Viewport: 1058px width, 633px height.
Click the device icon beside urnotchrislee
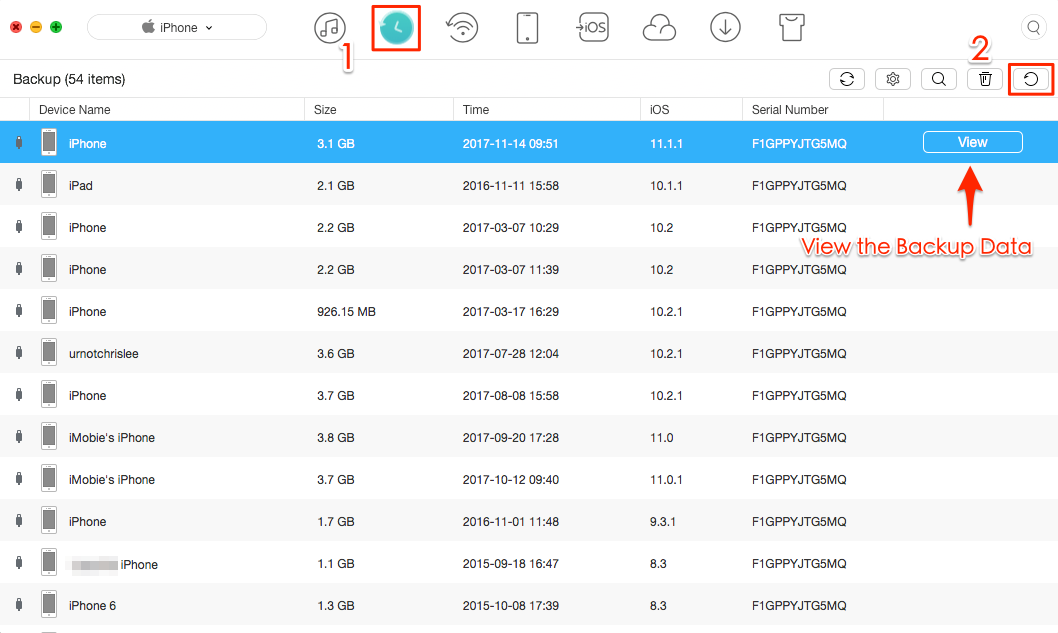point(49,352)
